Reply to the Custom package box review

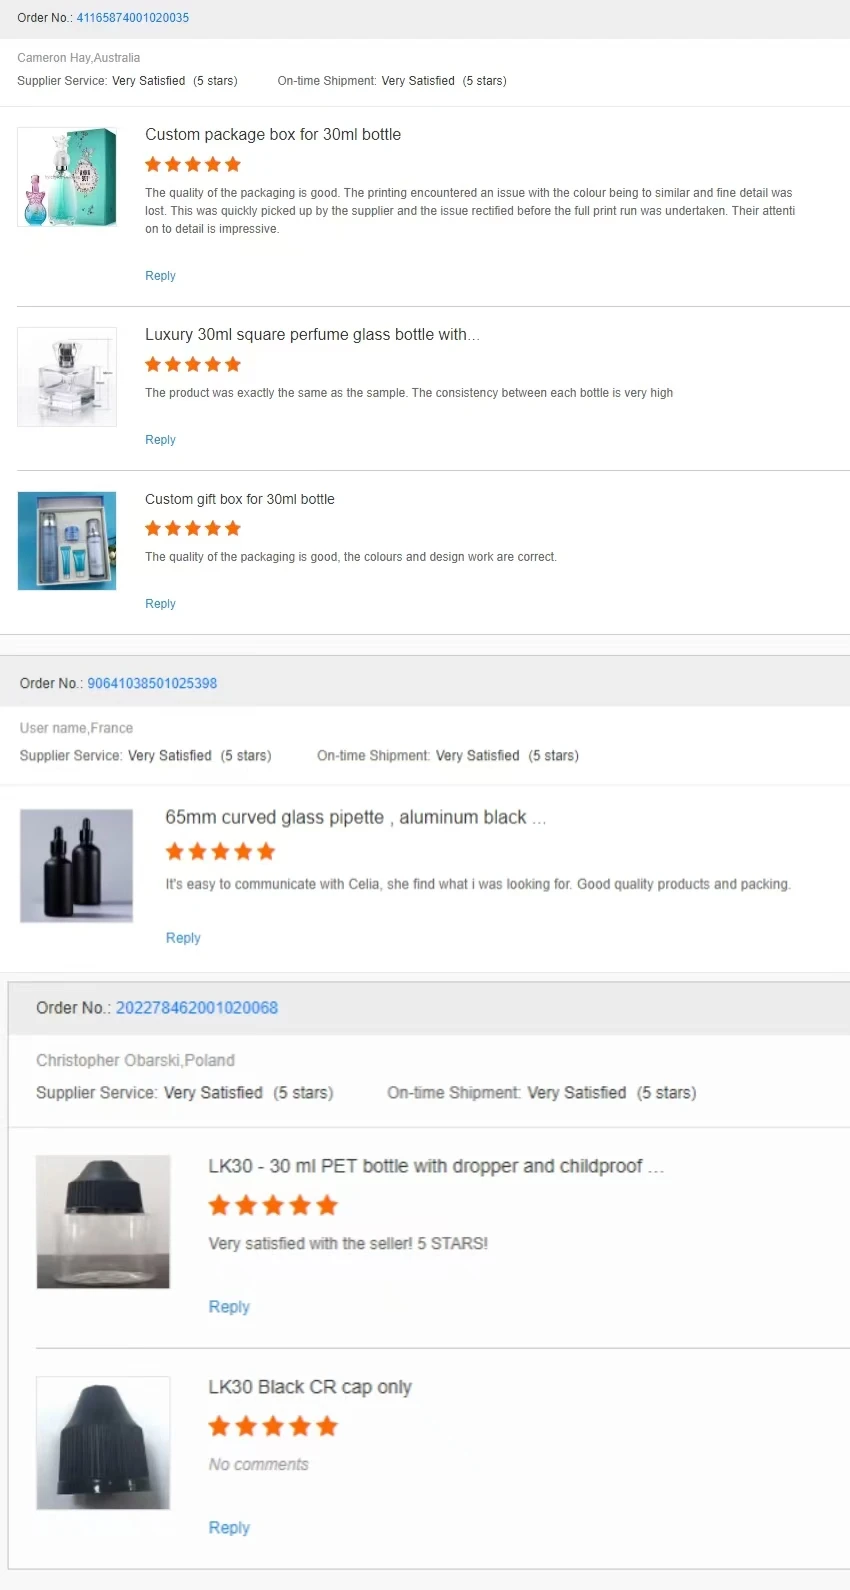[x=160, y=276]
